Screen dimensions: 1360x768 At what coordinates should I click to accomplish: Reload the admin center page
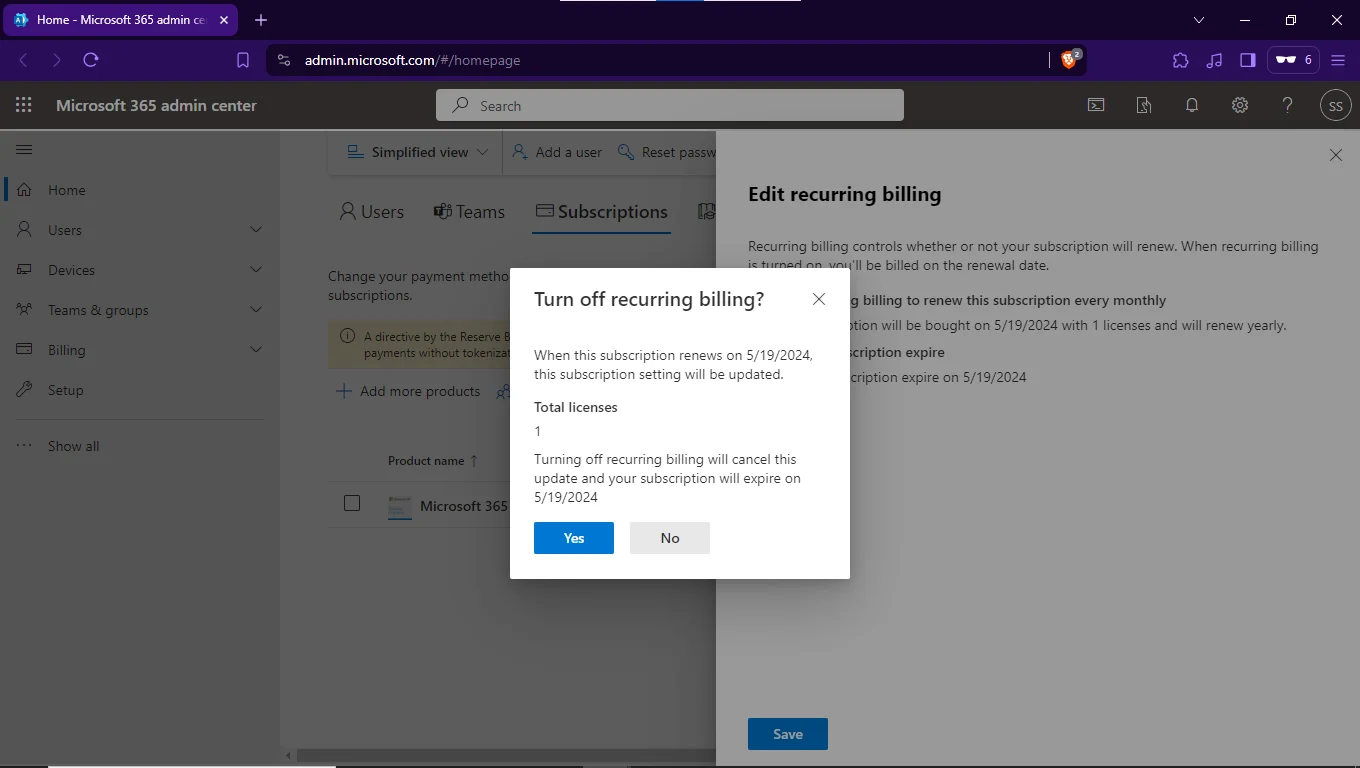(x=91, y=60)
